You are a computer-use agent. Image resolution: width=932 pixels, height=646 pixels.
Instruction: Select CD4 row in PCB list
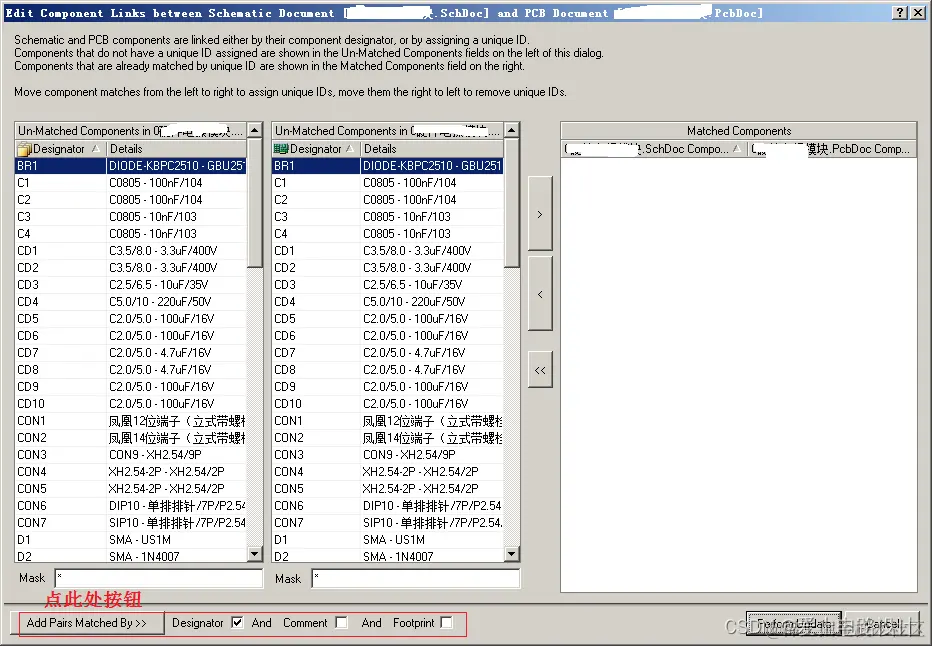tap(388, 302)
